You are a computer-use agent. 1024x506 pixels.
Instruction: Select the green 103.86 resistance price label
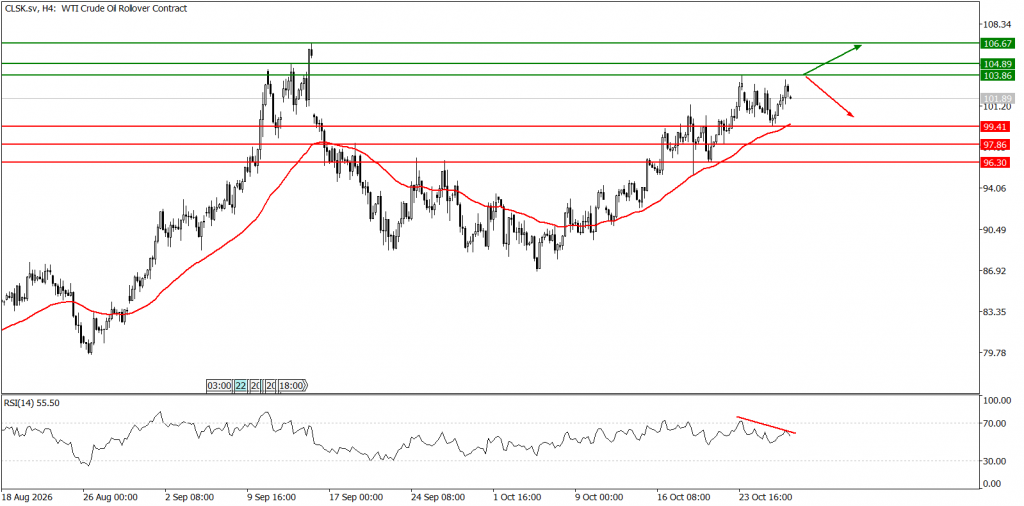[997, 75]
